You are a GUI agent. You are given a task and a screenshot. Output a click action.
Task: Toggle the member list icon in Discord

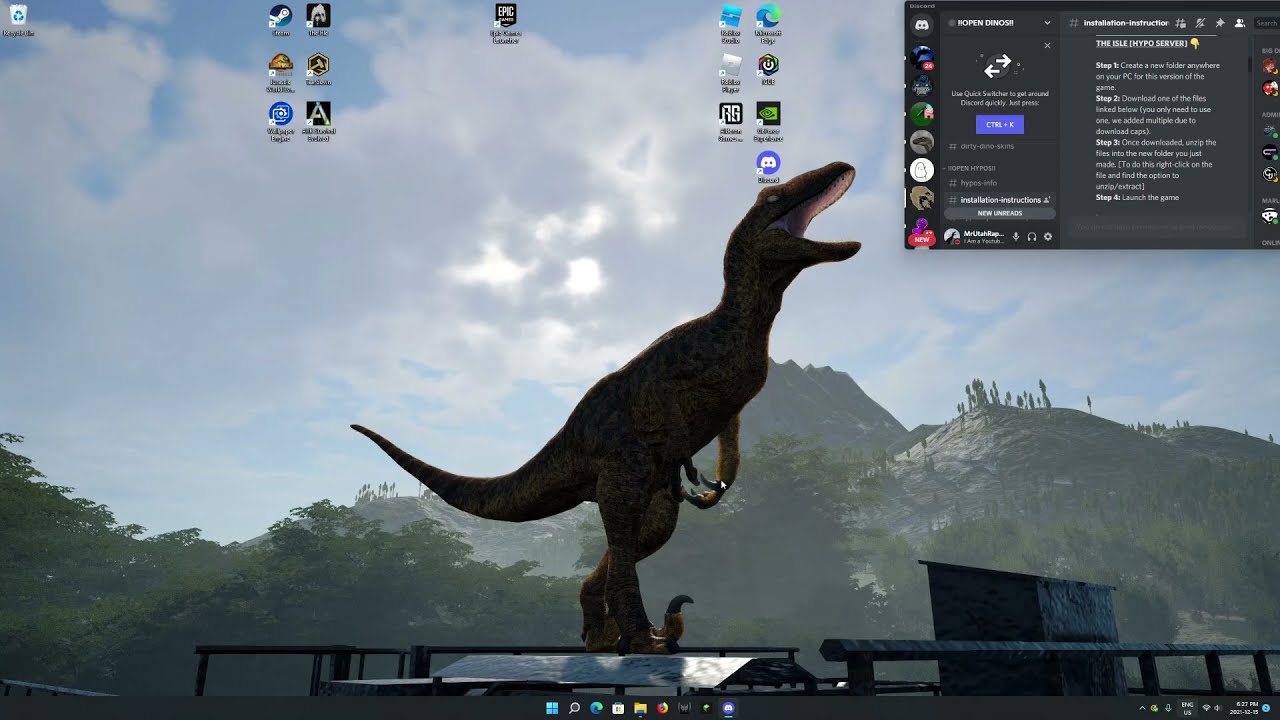[1239, 23]
